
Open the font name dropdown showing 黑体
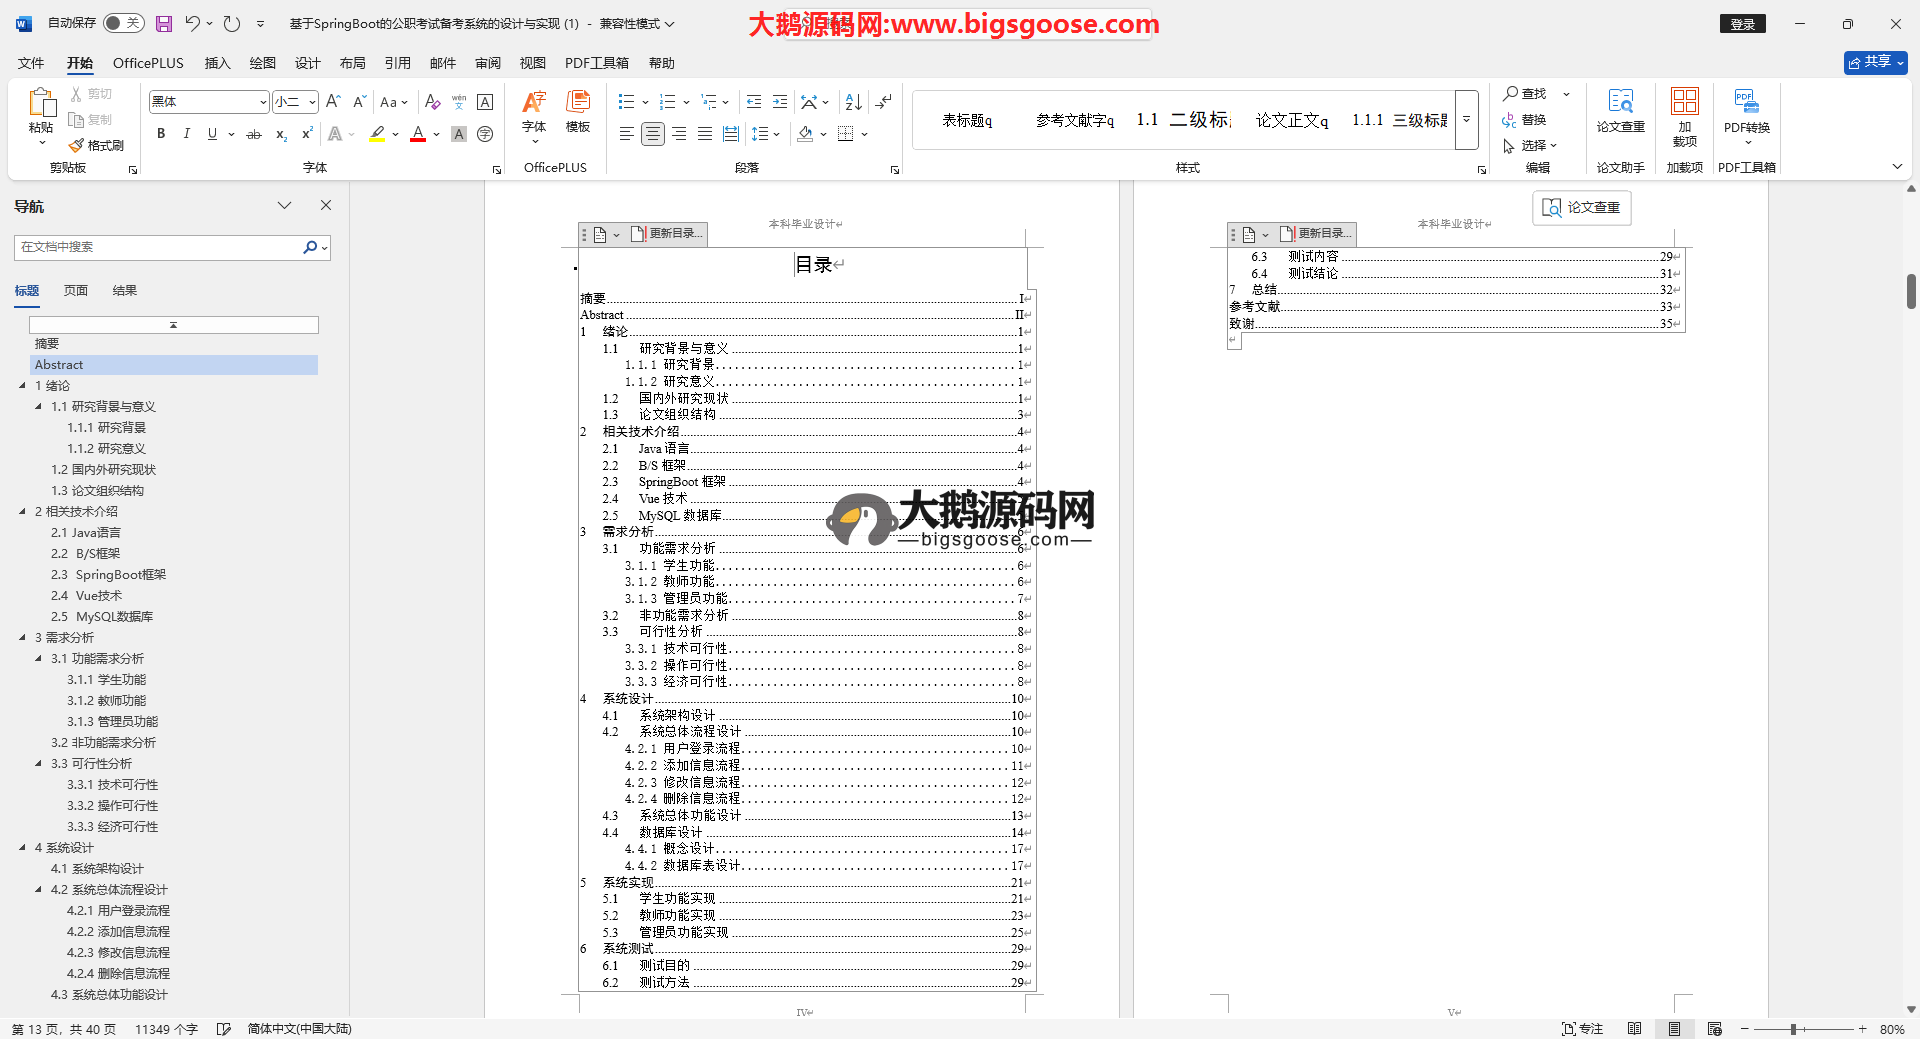coord(262,102)
